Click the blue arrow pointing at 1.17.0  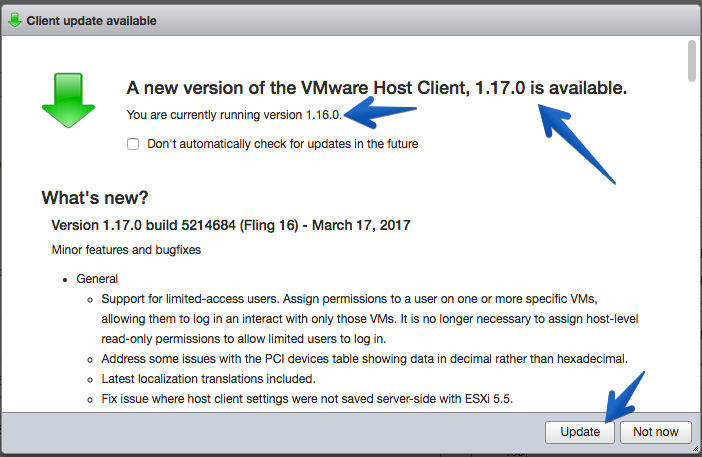pos(577,144)
